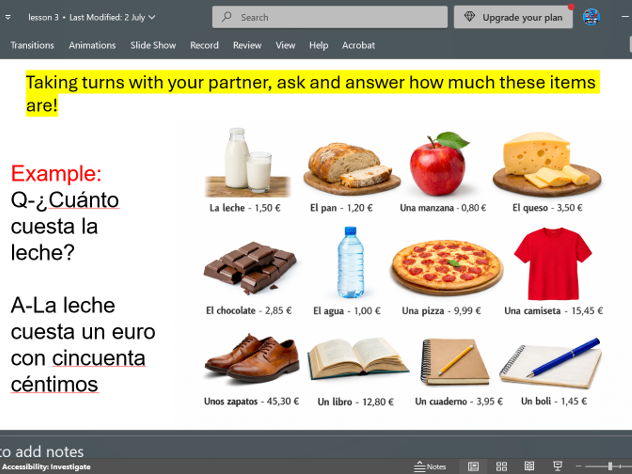Switch to Reading View icon
The image size is (632, 474).
point(529,467)
